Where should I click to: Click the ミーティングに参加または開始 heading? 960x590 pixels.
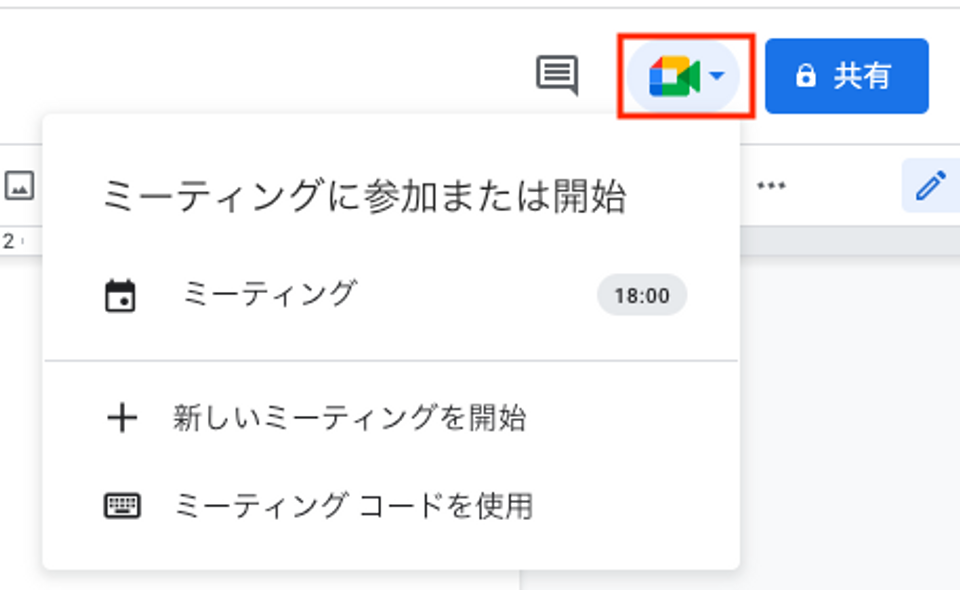pos(364,196)
